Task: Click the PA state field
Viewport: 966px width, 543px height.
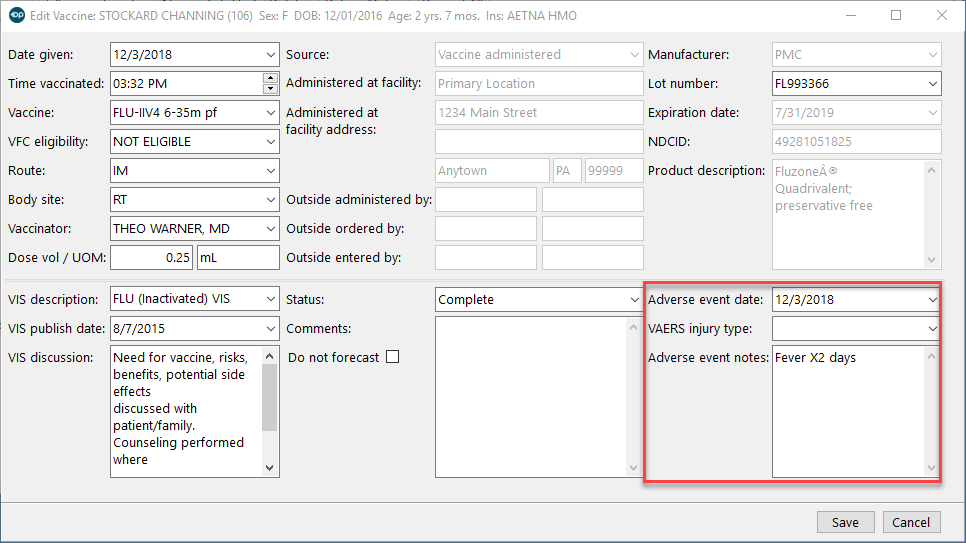Action: pos(567,171)
